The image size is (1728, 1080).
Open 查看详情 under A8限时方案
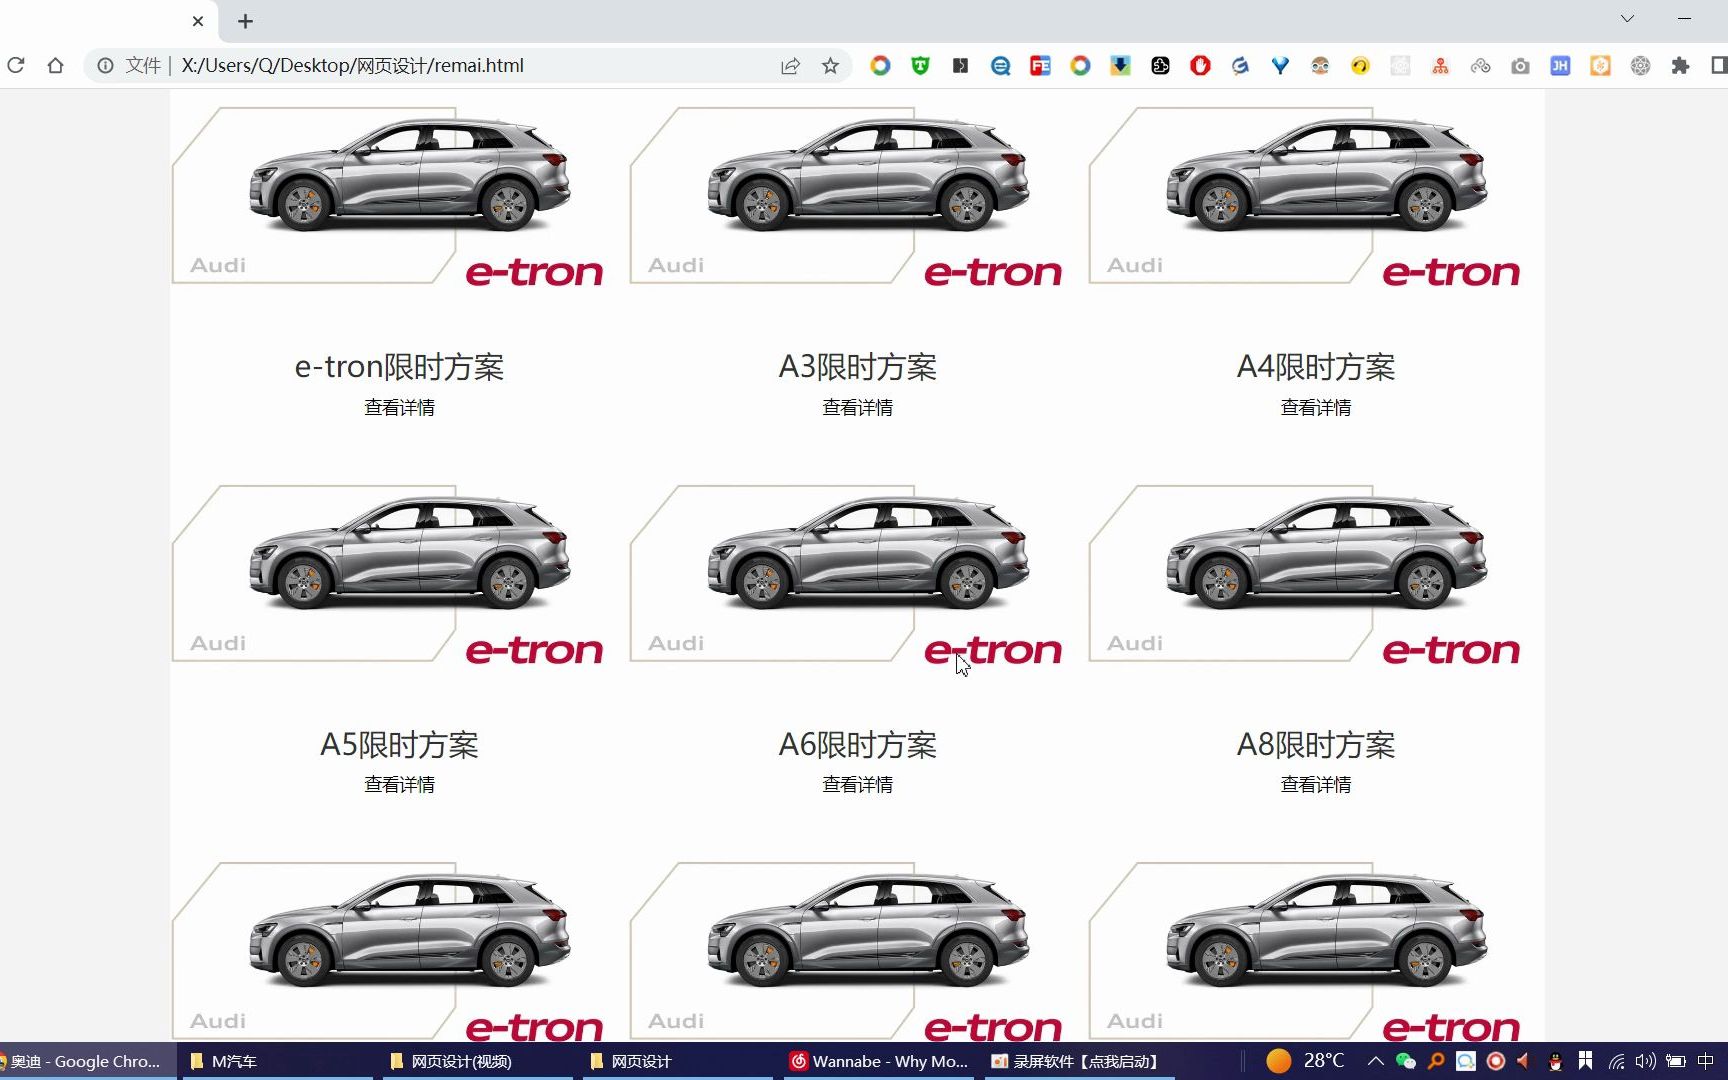pyautogui.click(x=1316, y=785)
